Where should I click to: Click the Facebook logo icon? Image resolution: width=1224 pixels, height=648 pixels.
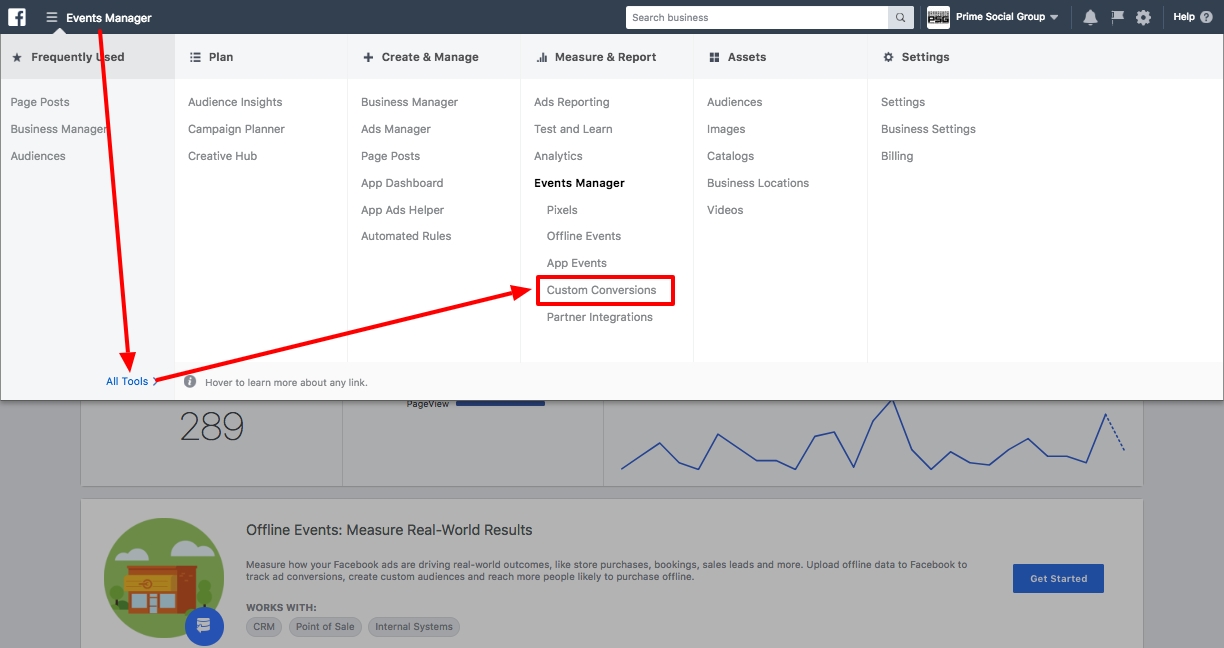point(17,17)
